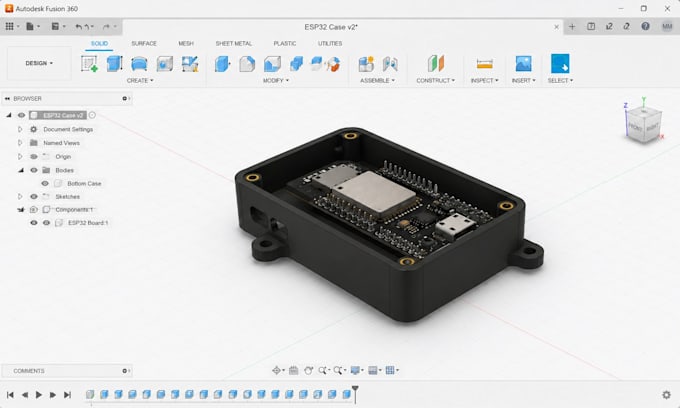Image resolution: width=680 pixels, height=408 pixels.
Task: Switch to the PLASTIC tab
Action: point(285,43)
